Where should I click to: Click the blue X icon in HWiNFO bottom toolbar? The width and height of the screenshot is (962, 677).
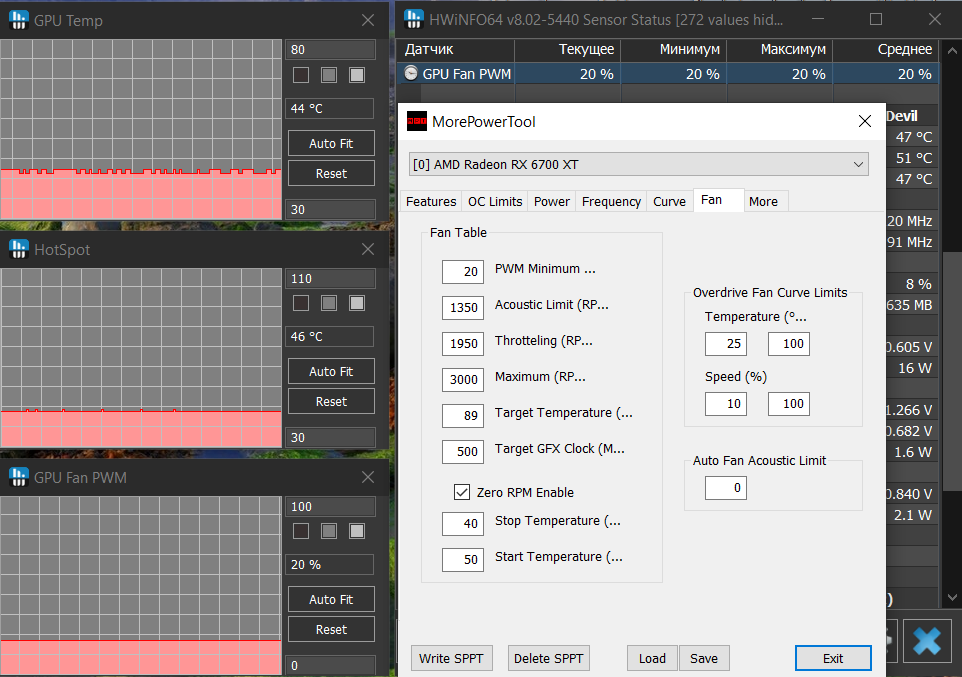[926, 641]
